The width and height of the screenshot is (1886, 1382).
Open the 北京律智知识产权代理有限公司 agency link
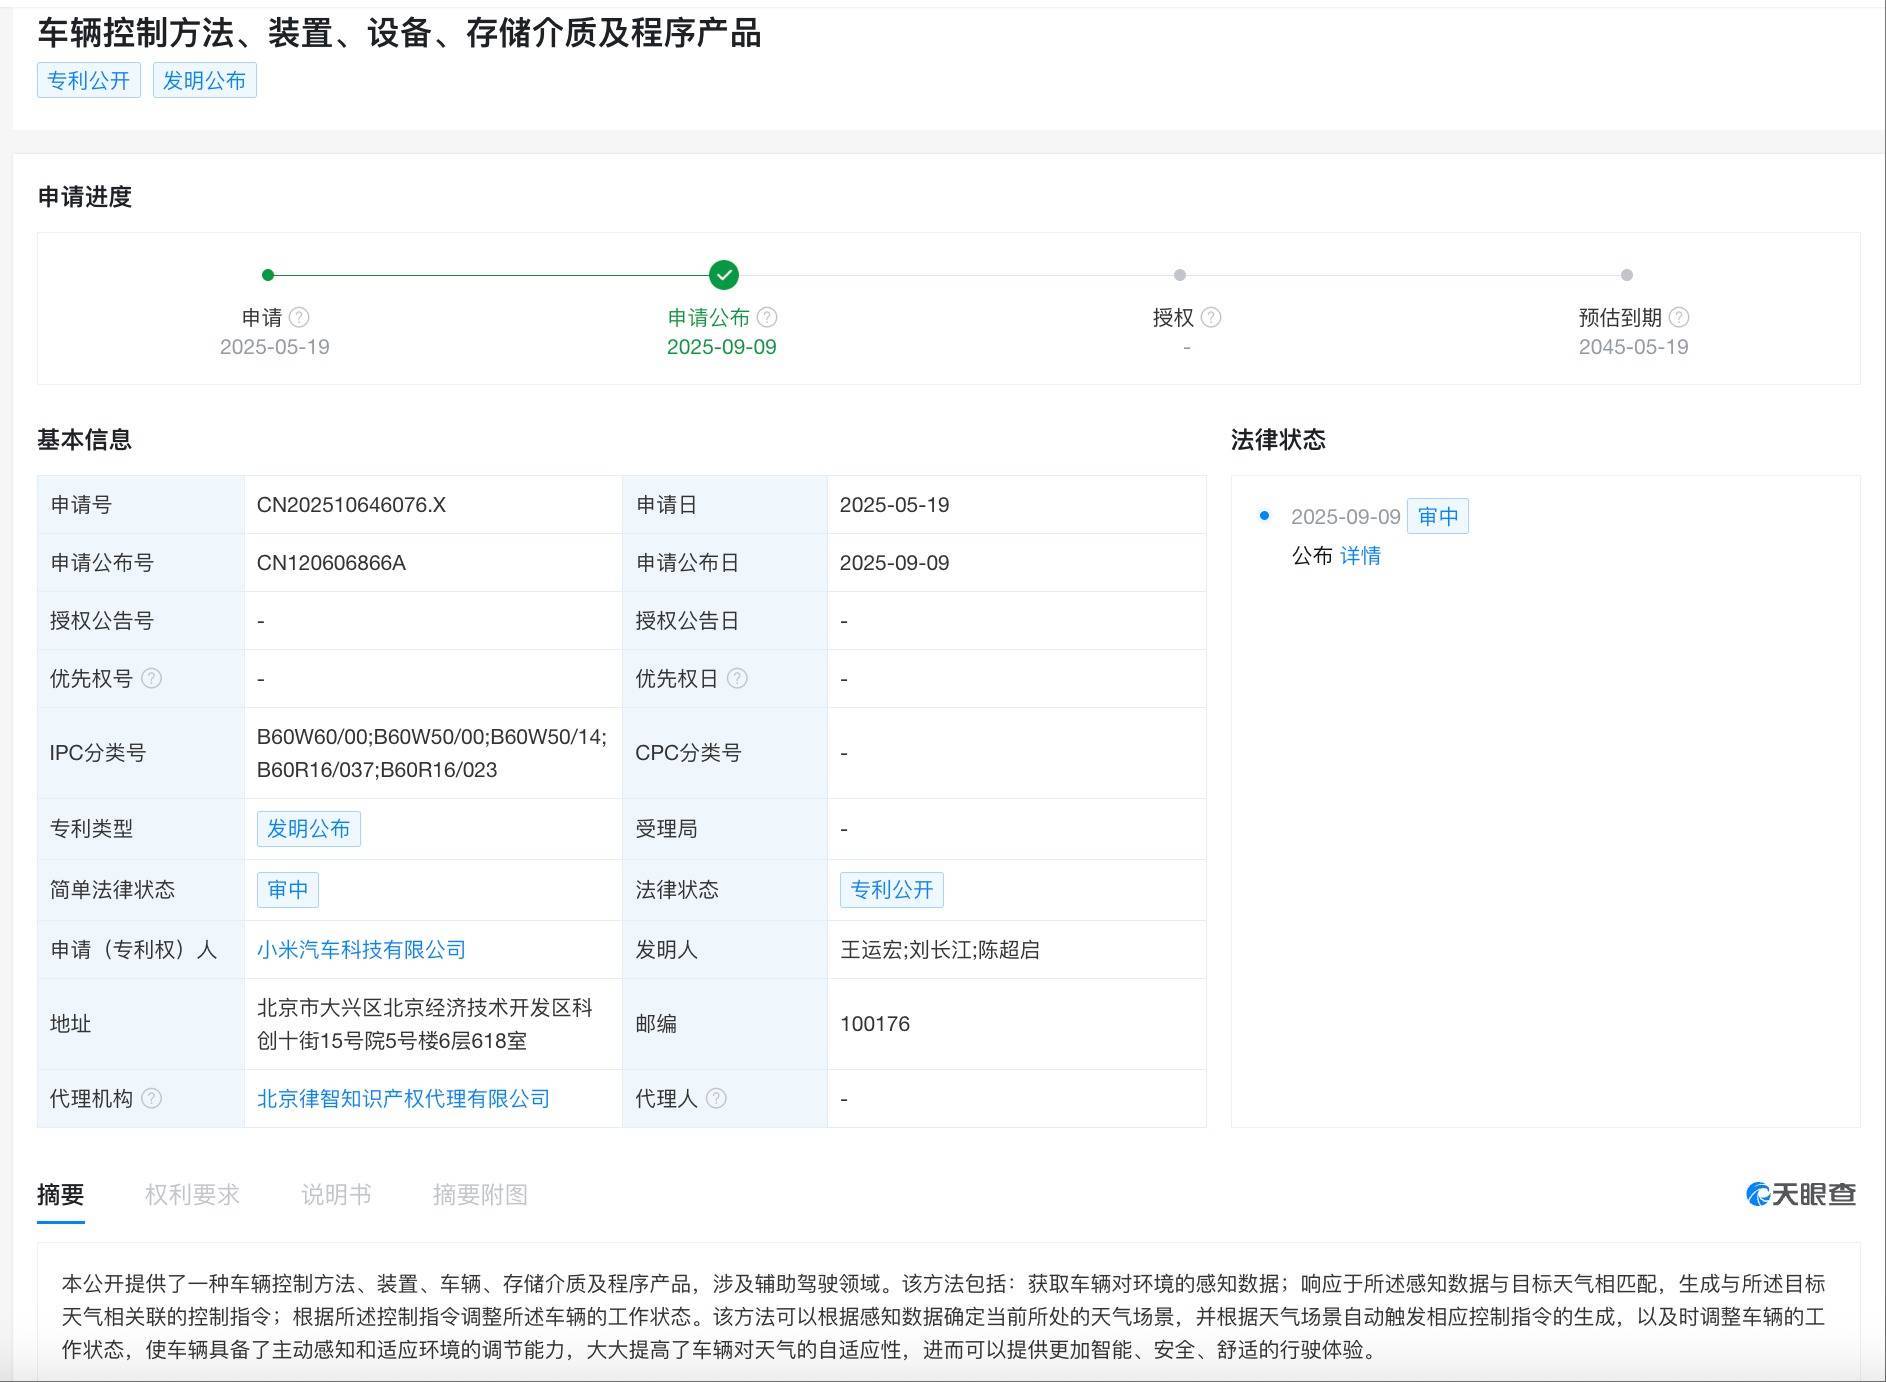(x=404, y=1097)
